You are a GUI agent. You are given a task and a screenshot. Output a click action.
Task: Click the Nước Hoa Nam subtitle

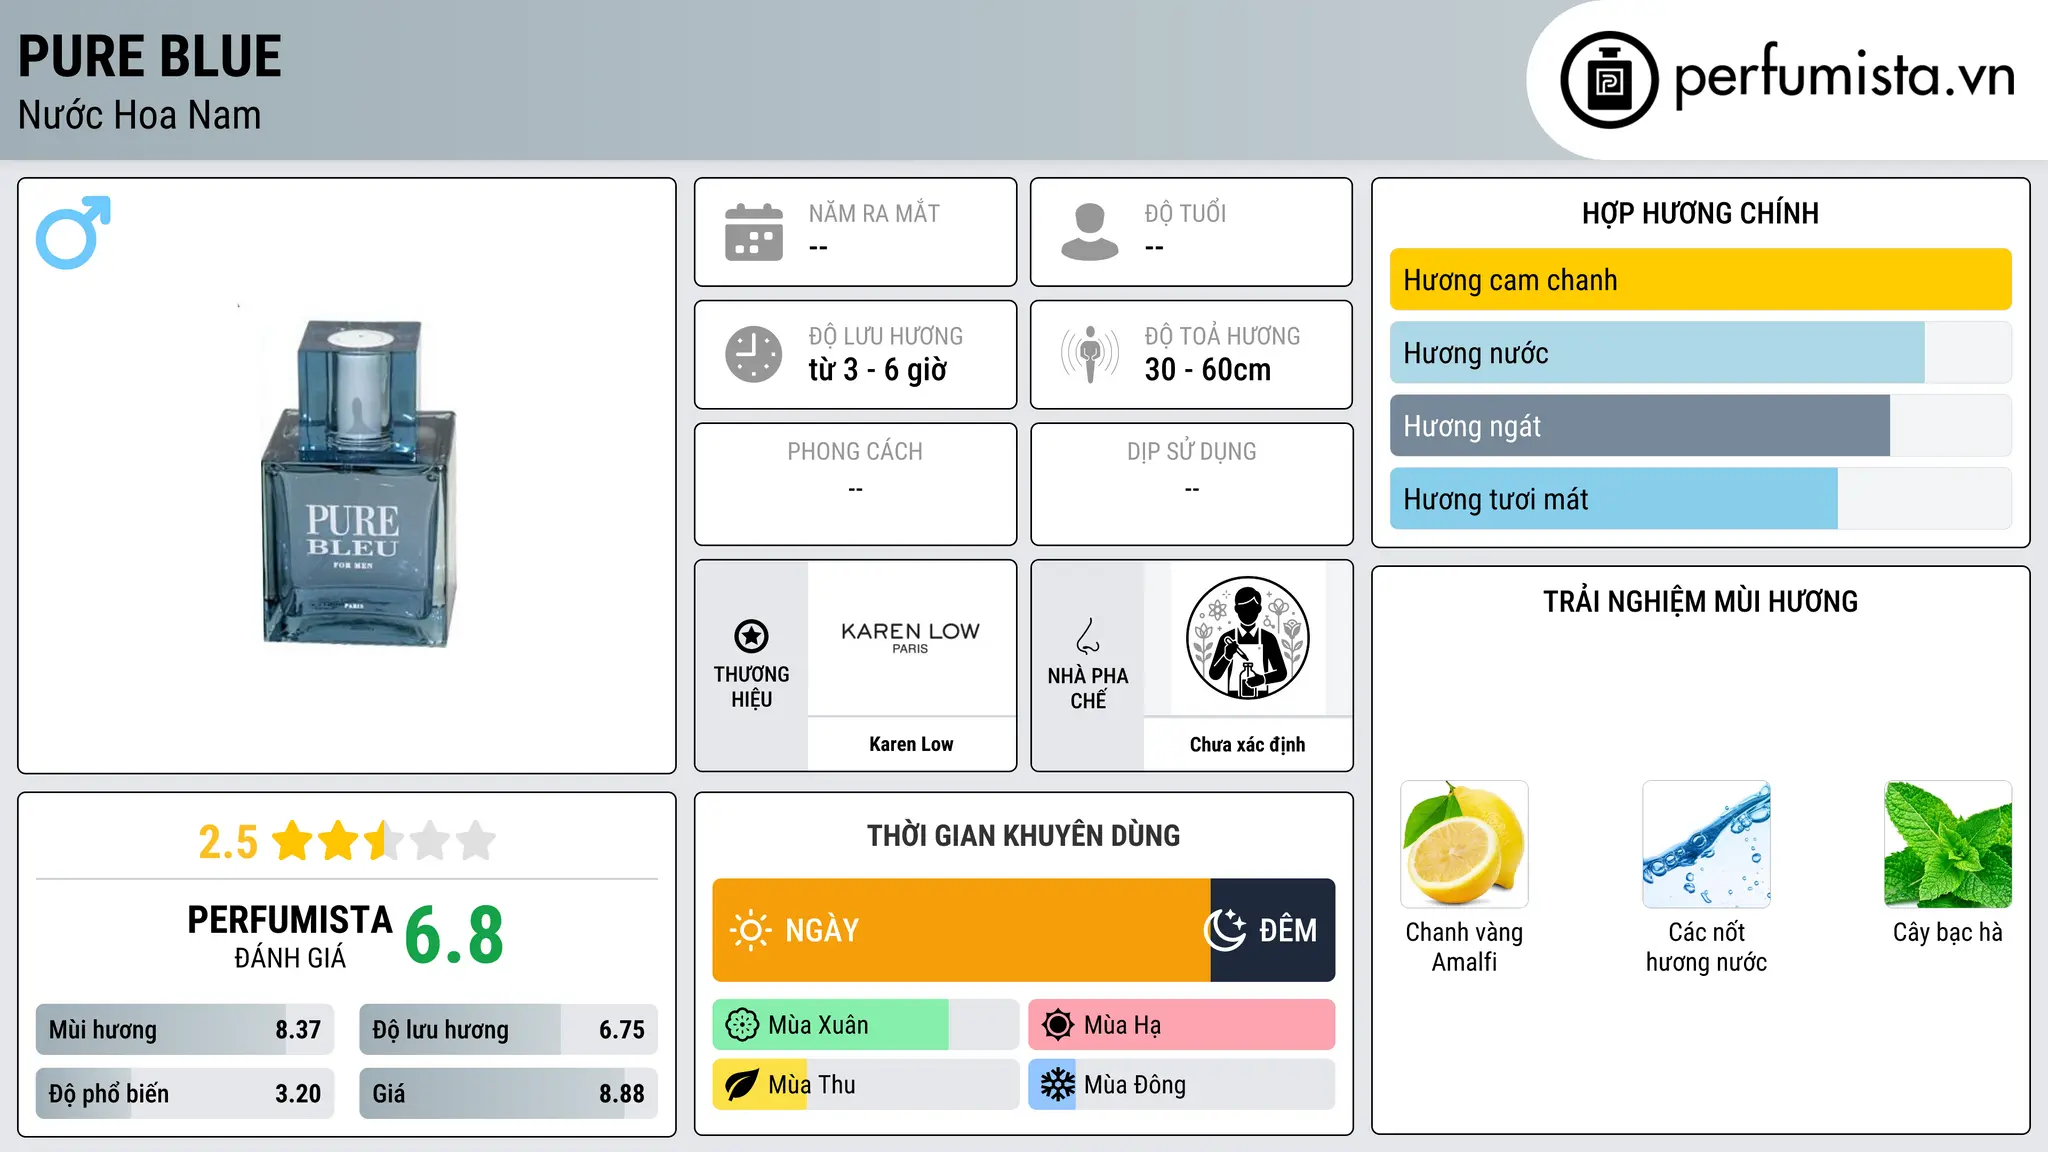(x=140, y=115)
